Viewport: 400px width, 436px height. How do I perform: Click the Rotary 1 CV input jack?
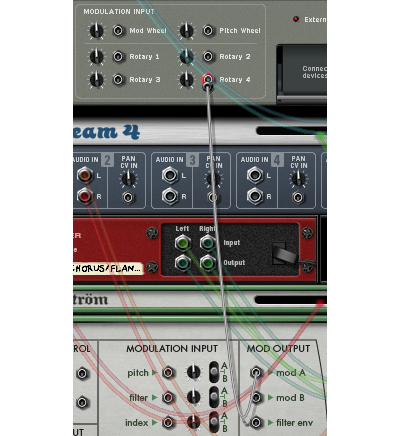click(x=118, y=56)
